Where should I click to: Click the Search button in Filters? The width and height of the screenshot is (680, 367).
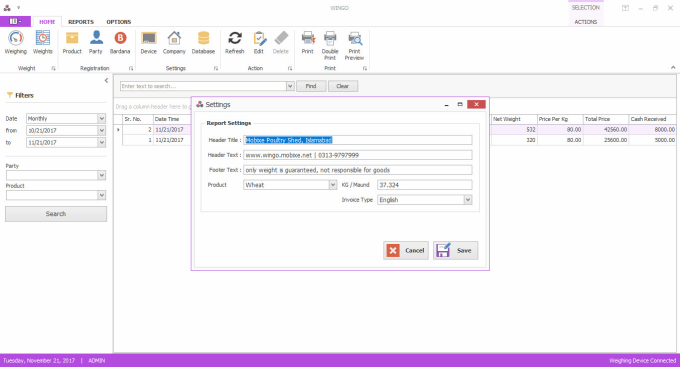[x=56, y=214]
